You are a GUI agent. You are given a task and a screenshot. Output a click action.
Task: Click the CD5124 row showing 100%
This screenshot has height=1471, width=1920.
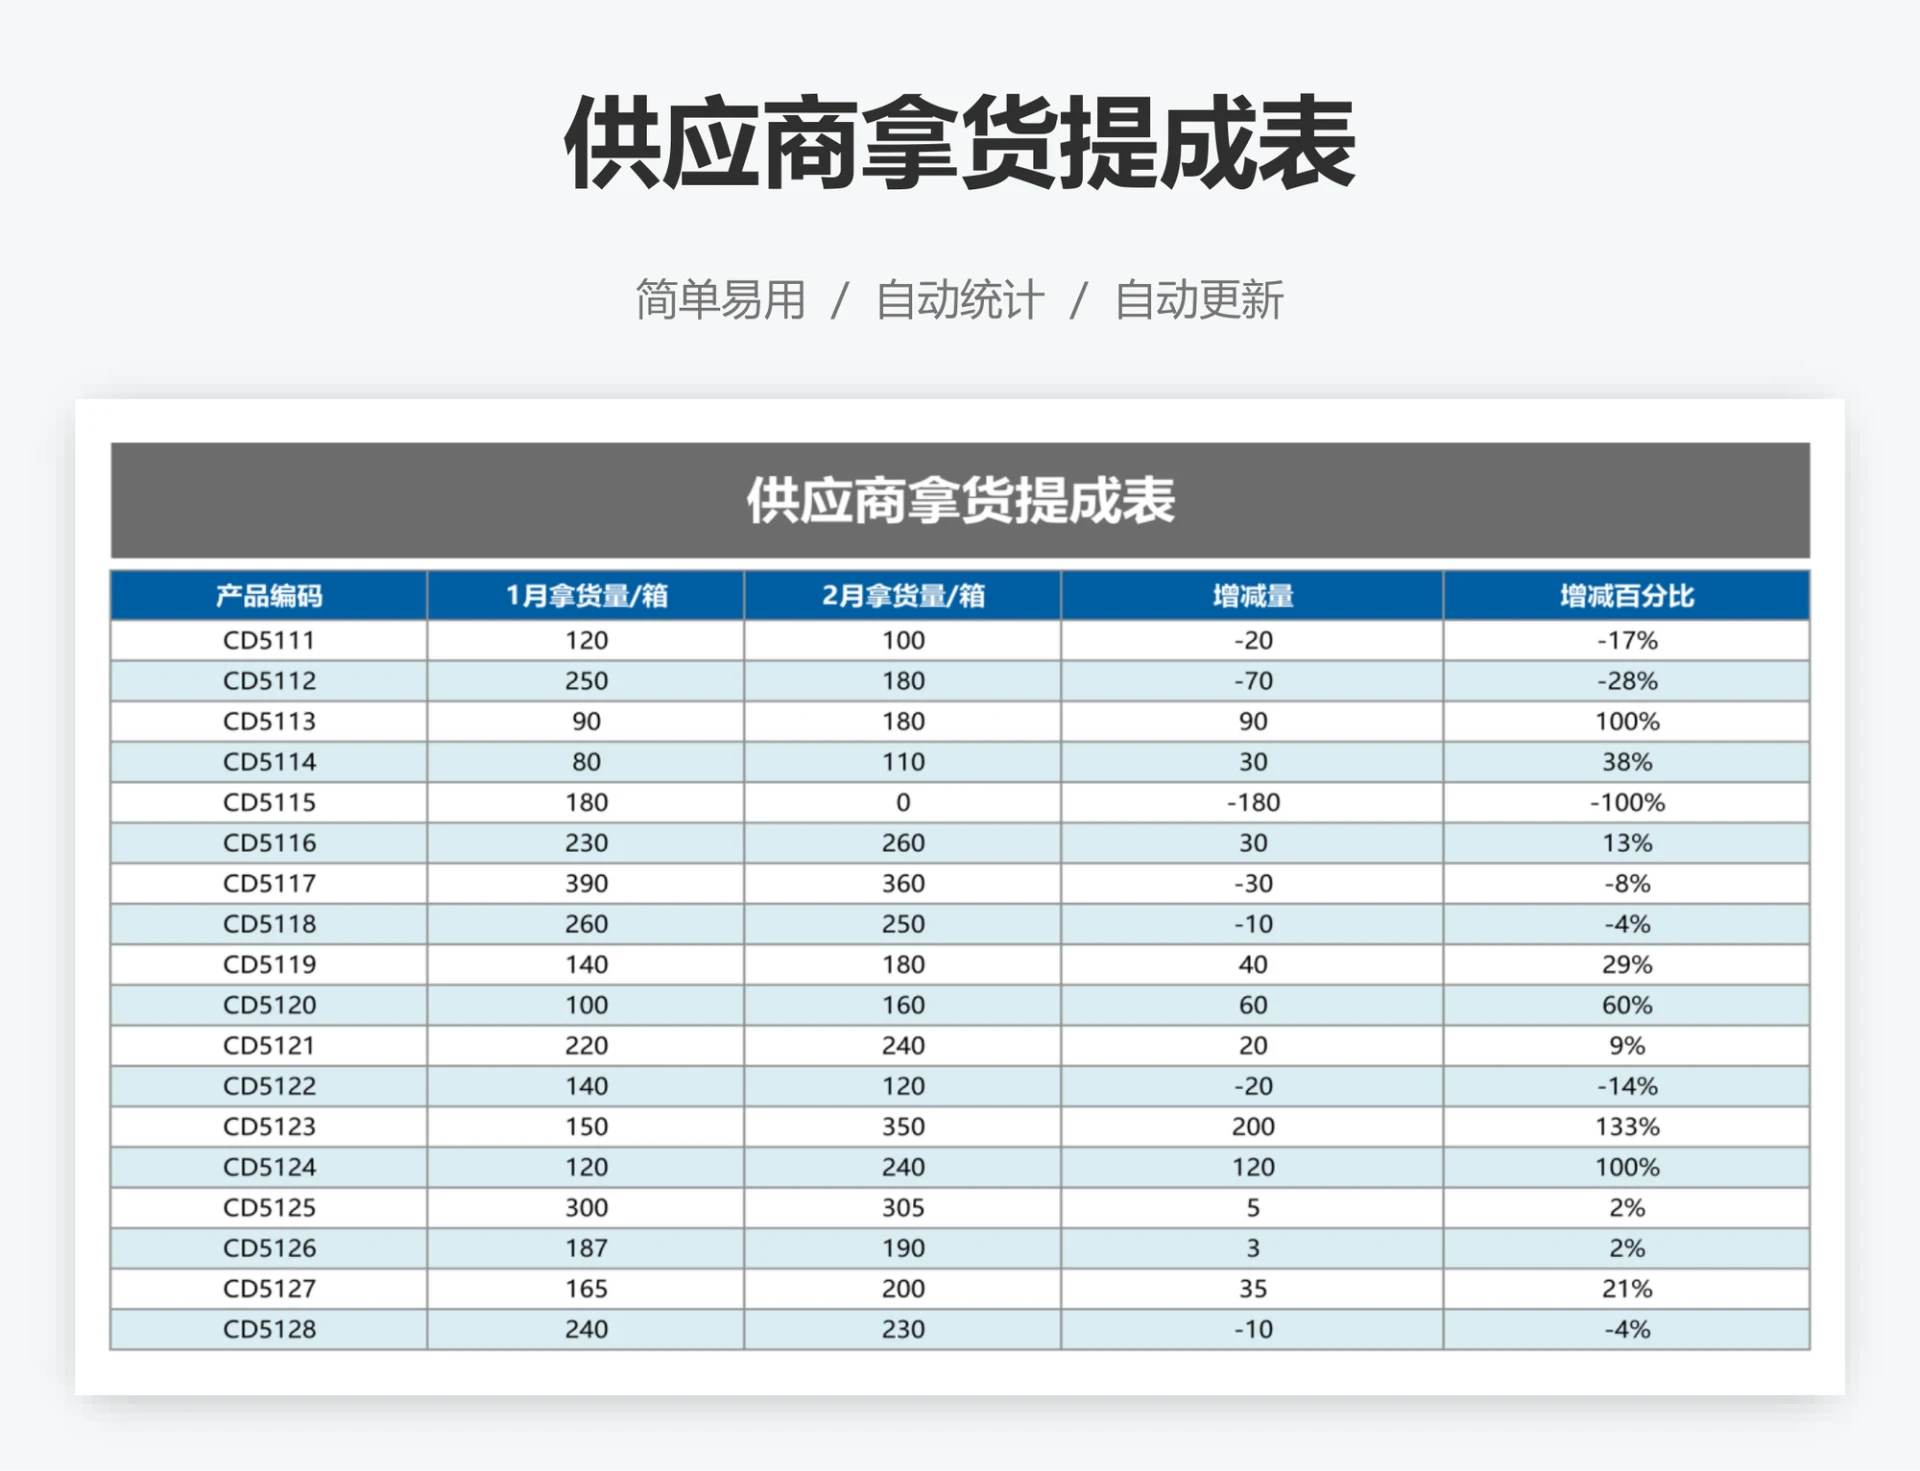[1625, 1167]
